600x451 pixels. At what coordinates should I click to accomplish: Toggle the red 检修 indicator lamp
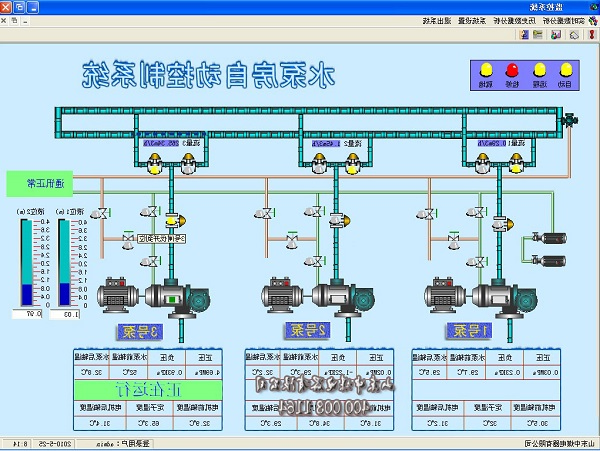[514, 70]
